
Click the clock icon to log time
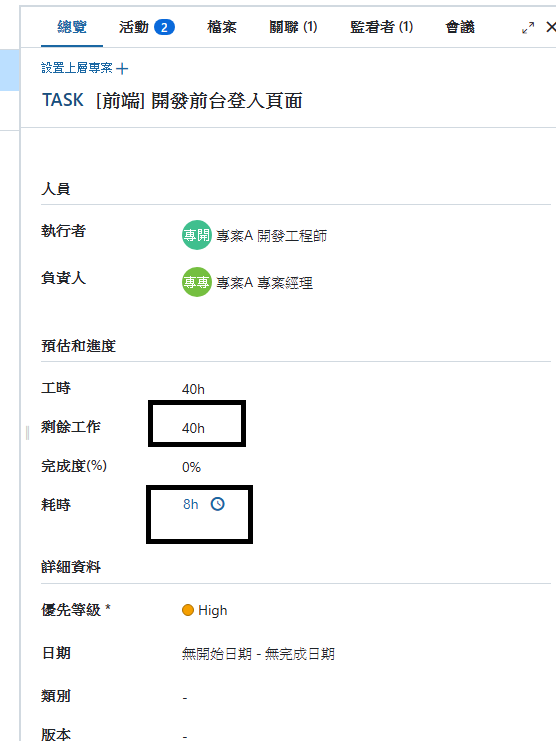pyautogui.click(x=217, y=504)
